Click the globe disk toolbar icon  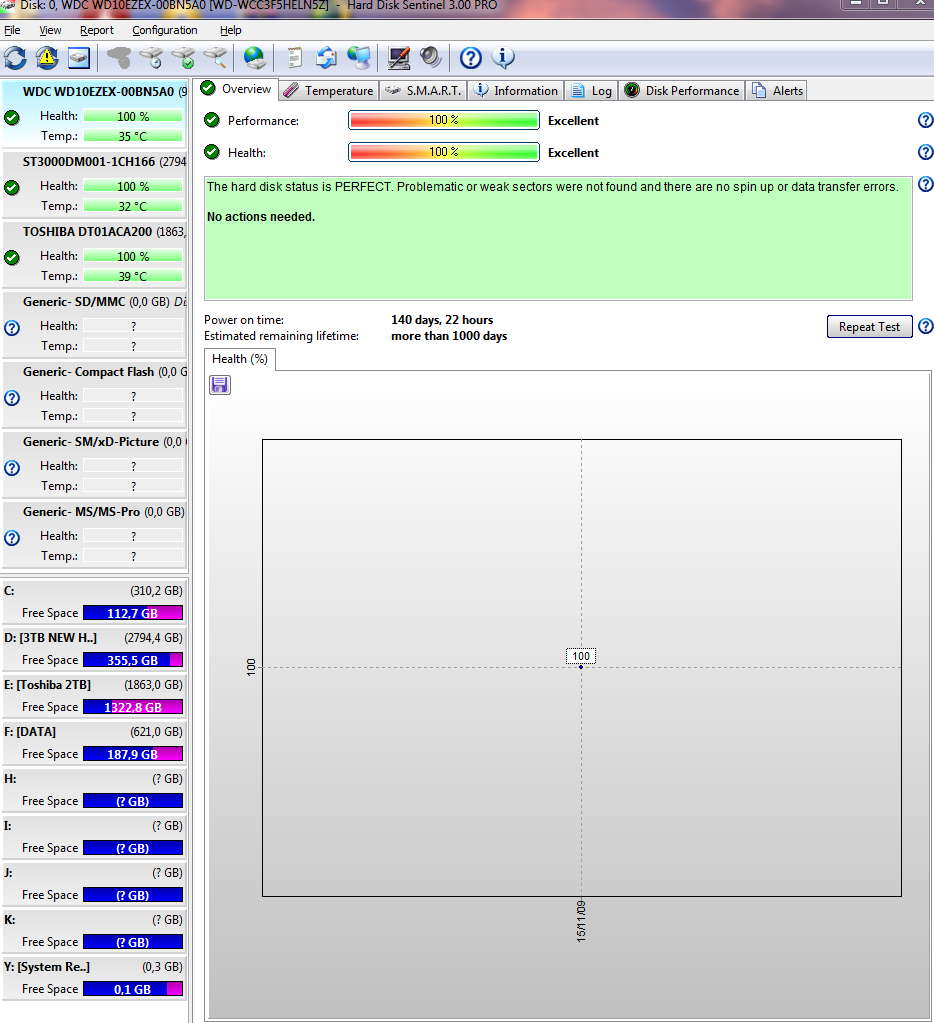255,57
